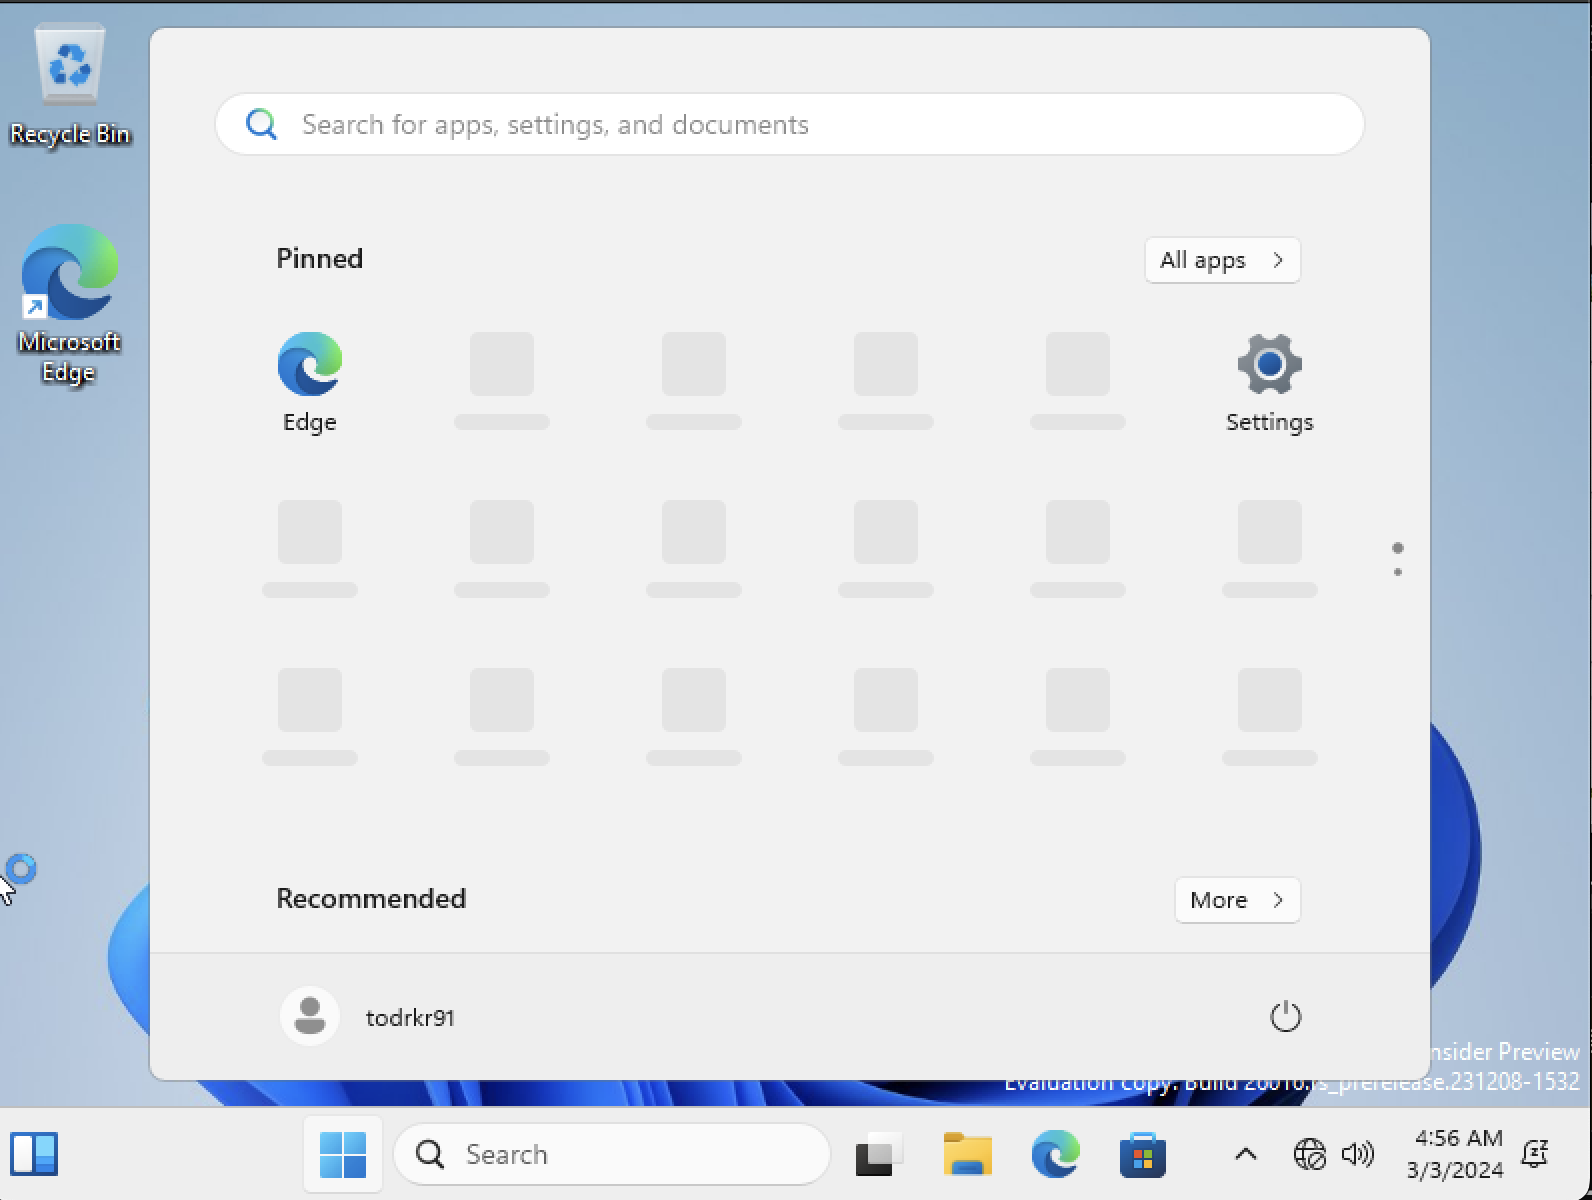Image resolution: width=1592 pixels, height=1200 pixels.
Task: Click the magnifier icon in the taskbar search
Action: coord(430,1154)
